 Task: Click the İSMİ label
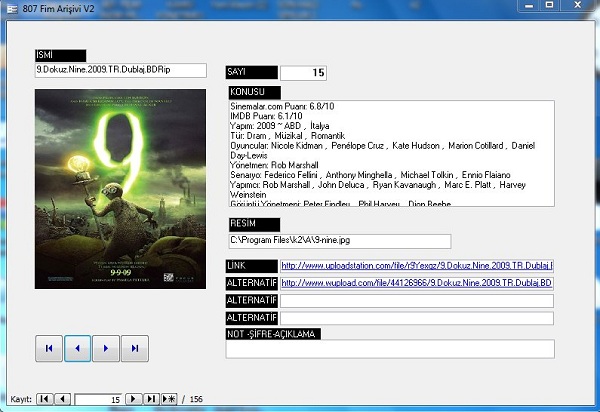tap(60, 55)
